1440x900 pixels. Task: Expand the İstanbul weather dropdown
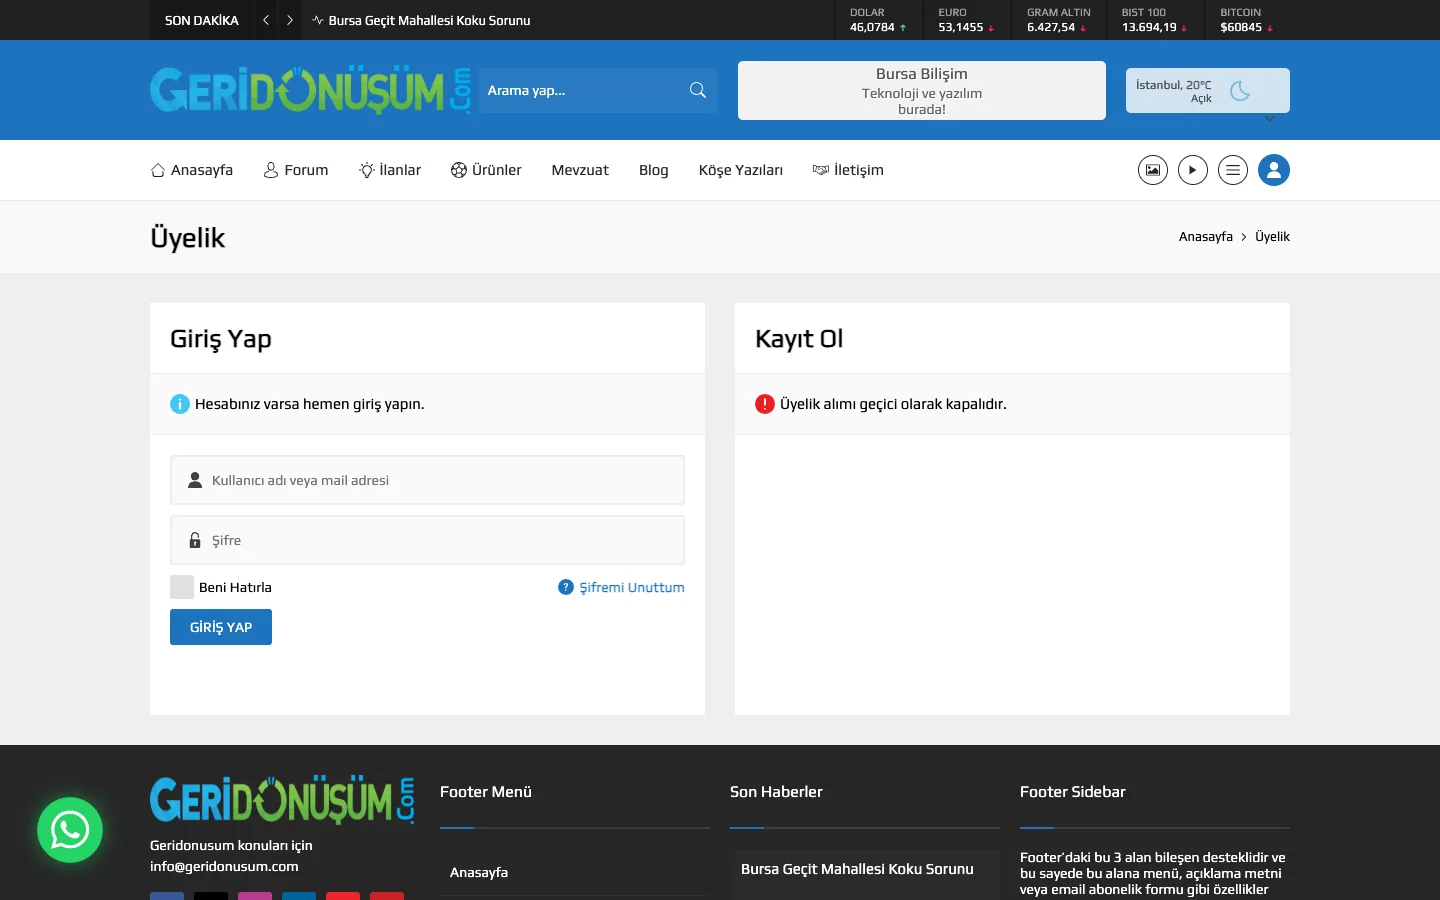pos(1270,119)
